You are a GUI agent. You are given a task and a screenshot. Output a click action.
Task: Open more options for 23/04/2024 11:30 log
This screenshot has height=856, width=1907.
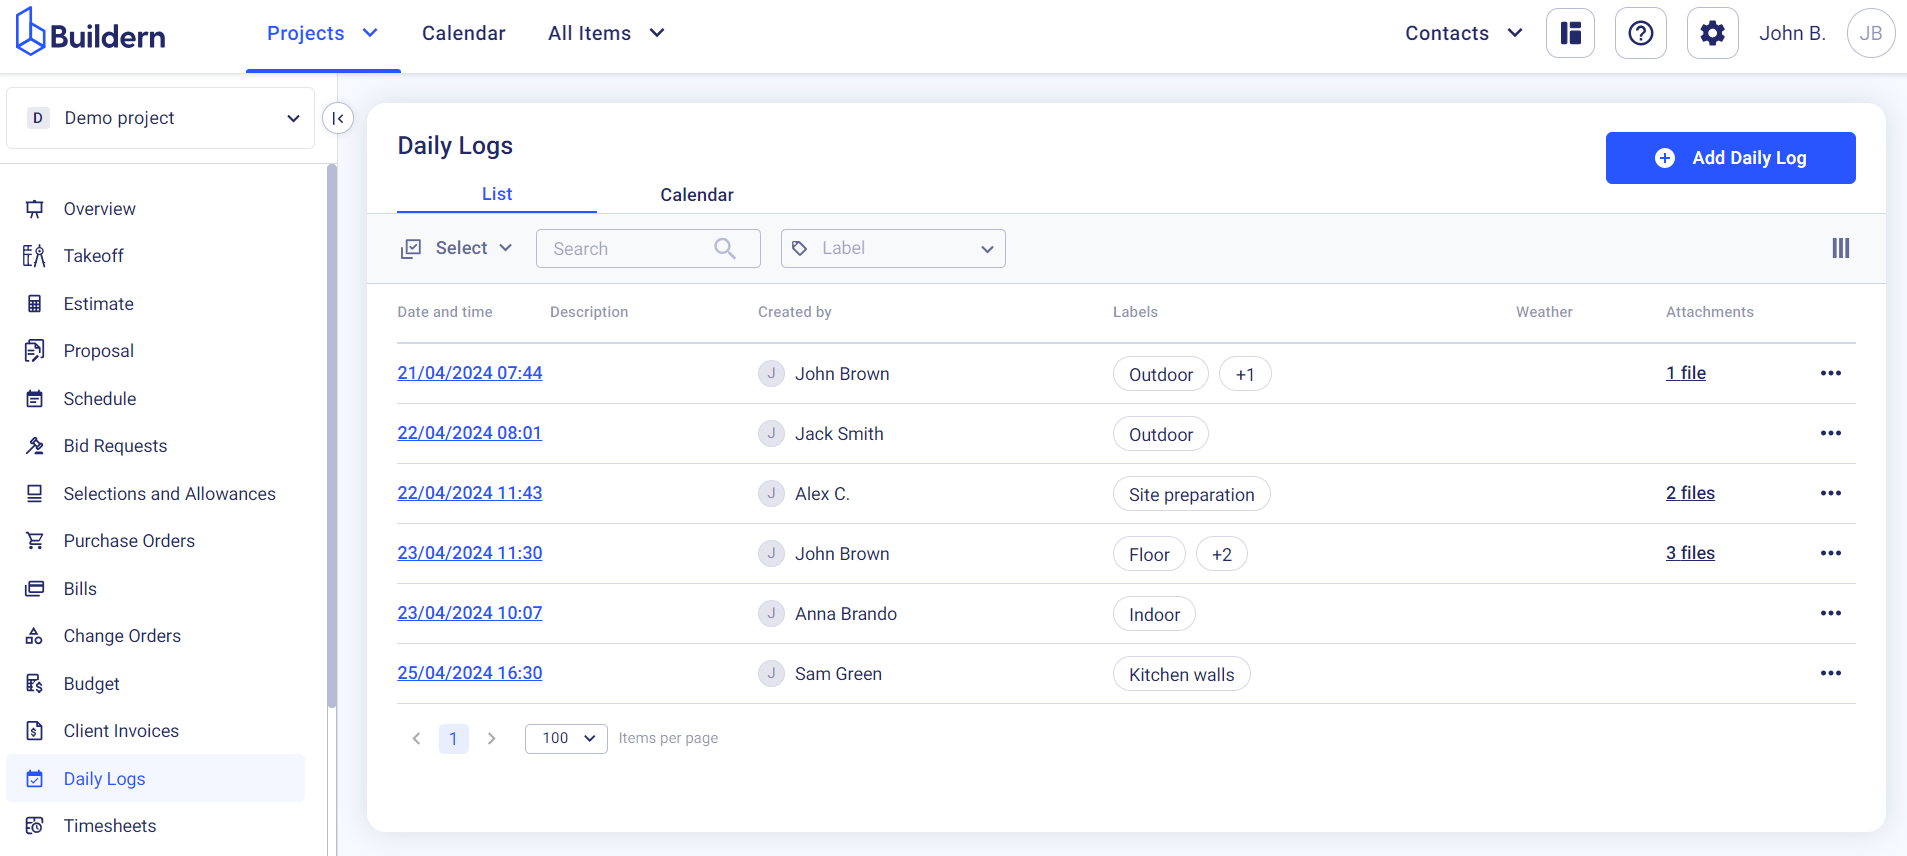(1830, 553)
